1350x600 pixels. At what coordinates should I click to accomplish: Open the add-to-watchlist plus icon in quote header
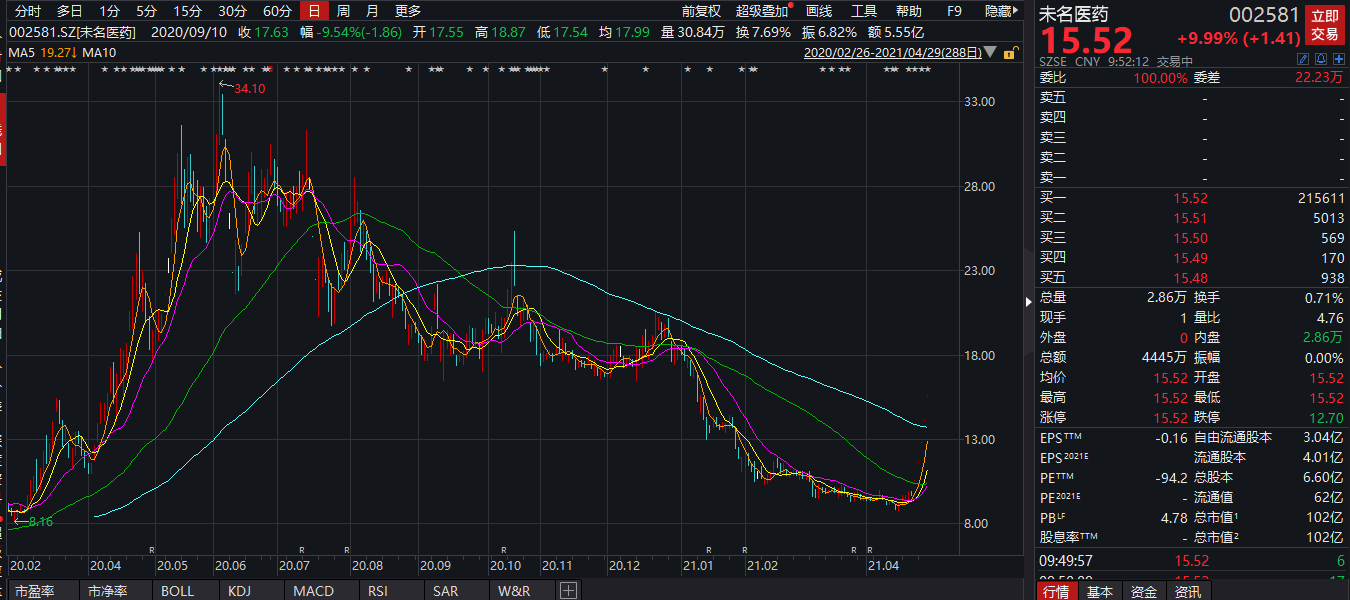[x=1339, y=61]
